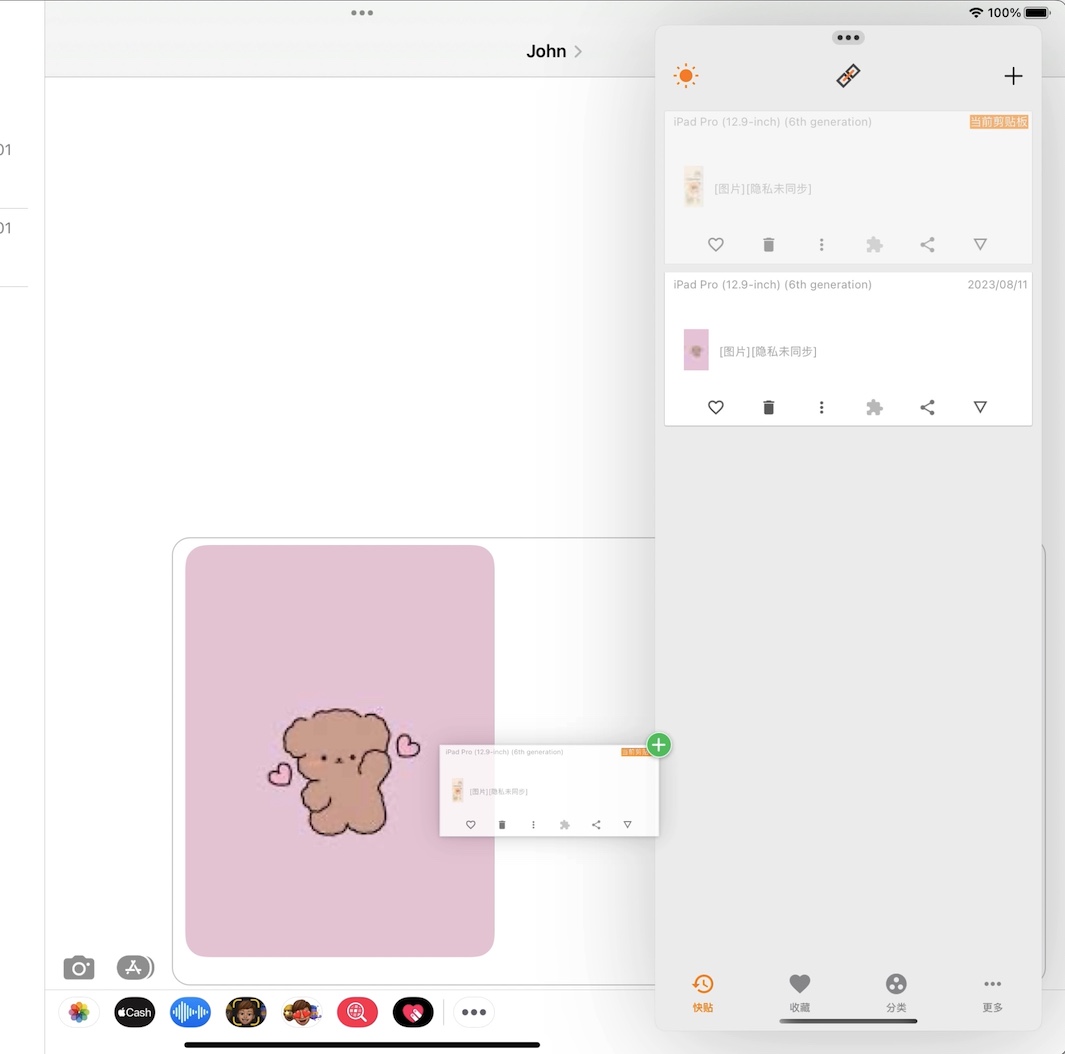The width and height of the screenshot is (1065, 1054).
Task: Share the current clipboard image item
Action: point(927,245)
